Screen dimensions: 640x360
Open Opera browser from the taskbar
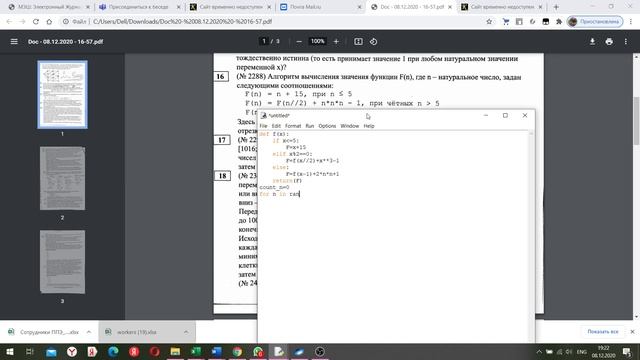154,351
